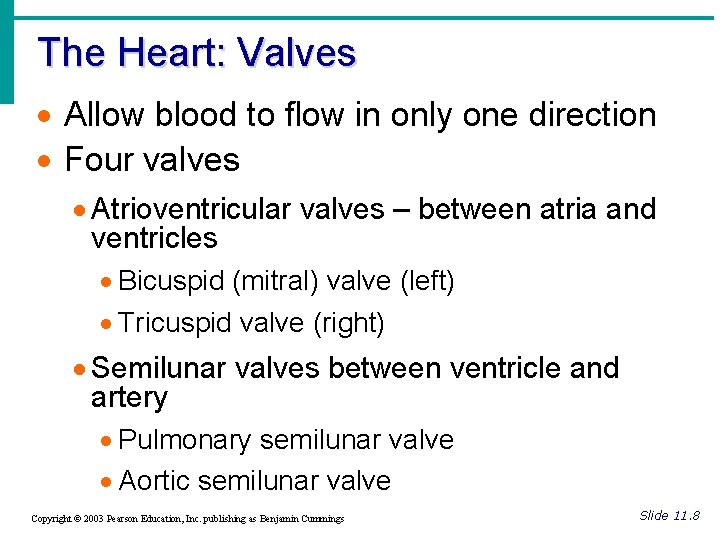Click the "Four valves" text
Image resolution: width=720 pixels, height=540 pixels.
coord(152,160)
